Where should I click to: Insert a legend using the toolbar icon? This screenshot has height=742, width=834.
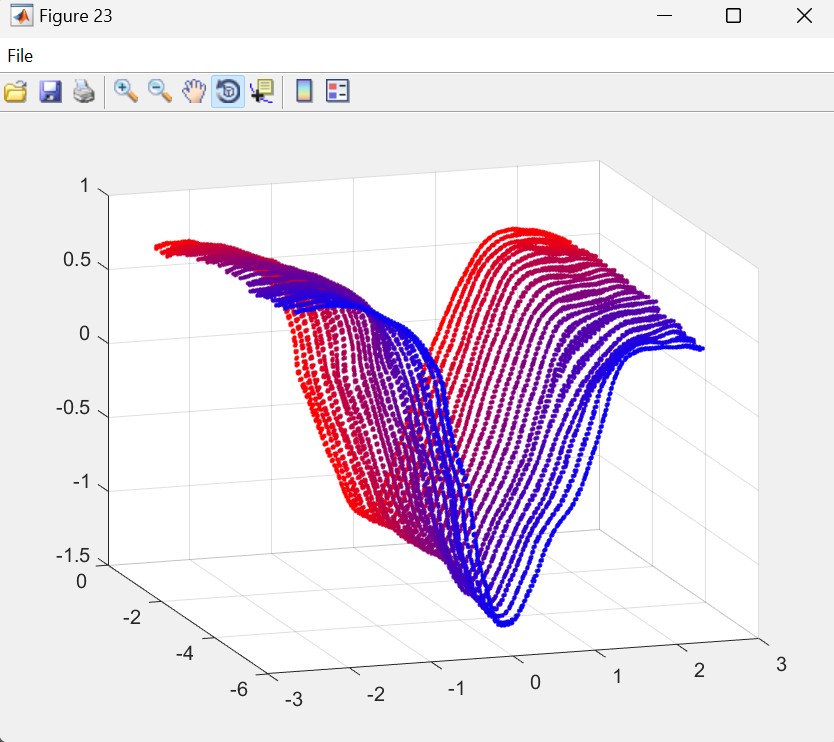(338, 92)
